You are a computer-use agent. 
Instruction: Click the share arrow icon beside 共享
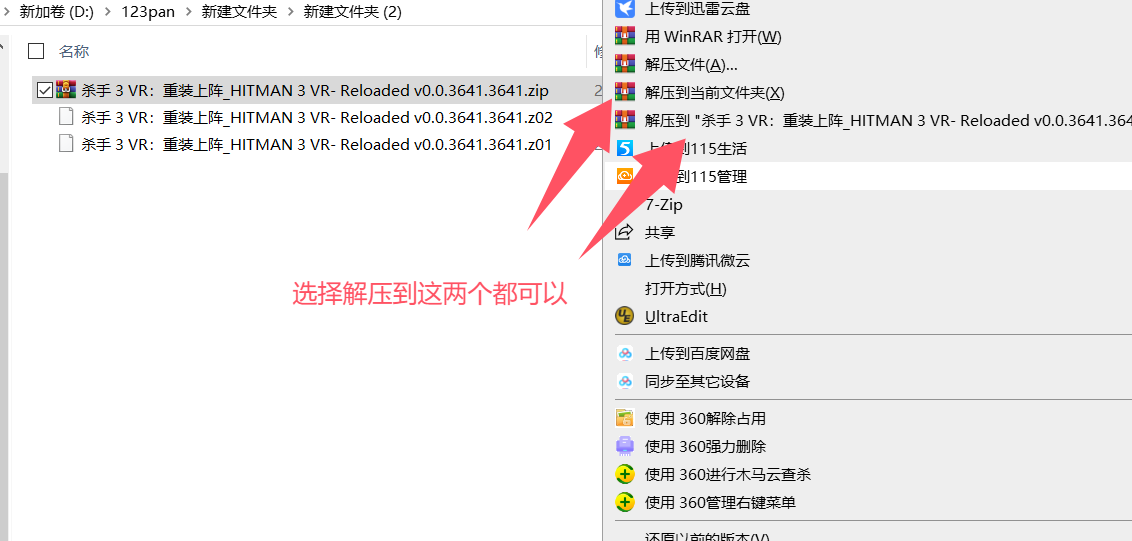pos(624,232)
